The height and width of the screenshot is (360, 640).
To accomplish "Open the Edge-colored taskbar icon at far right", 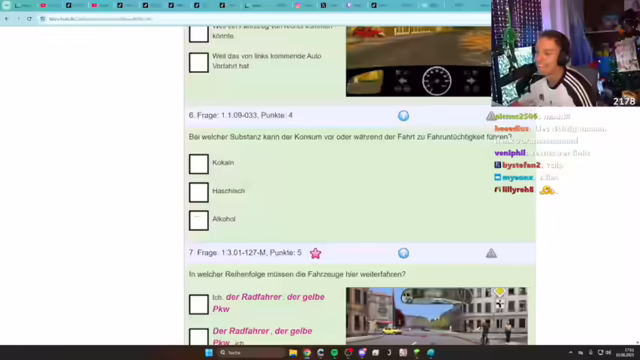I will (431, 353).
